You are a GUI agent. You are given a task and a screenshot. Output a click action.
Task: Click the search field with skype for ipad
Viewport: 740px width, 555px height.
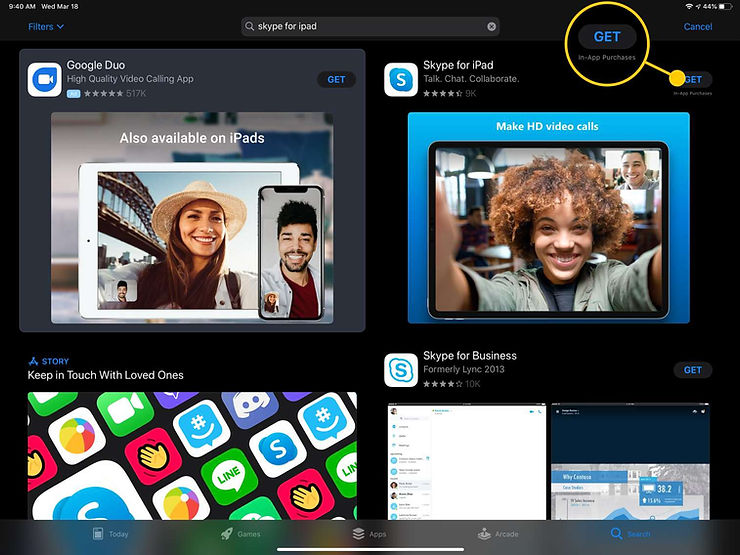[370, 26]
